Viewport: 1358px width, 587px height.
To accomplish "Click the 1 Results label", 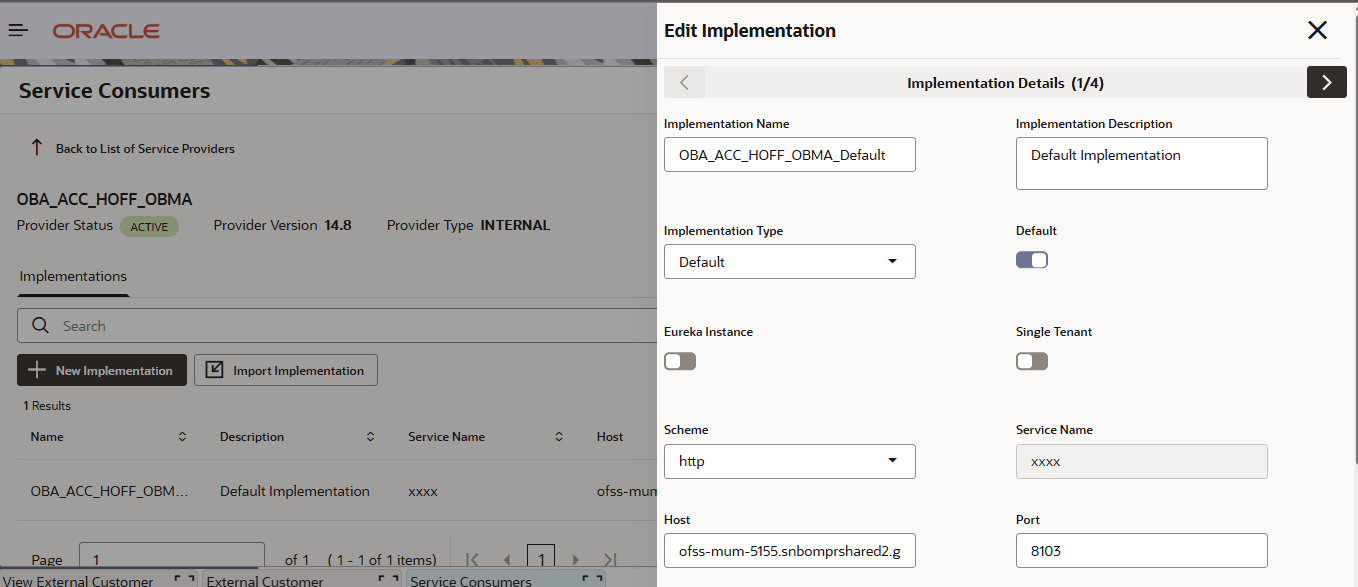I will tap(47, 406).
